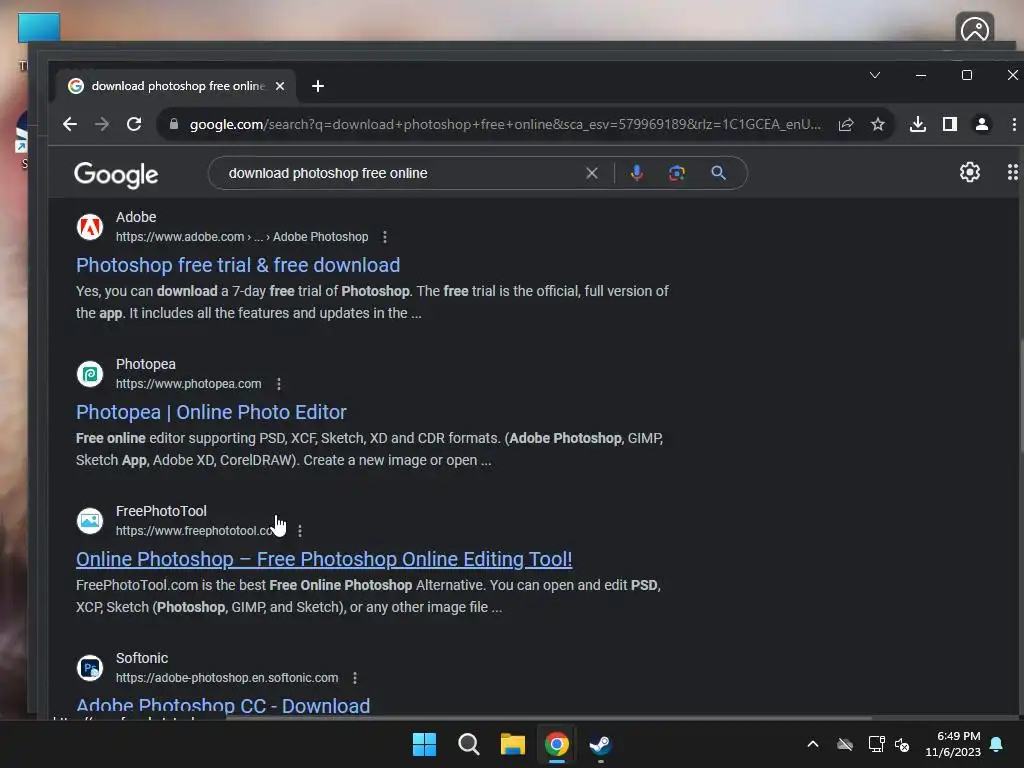1024x768 pixels.
Task: Bookmark this page with the star icon
Action: pos(878,124)
